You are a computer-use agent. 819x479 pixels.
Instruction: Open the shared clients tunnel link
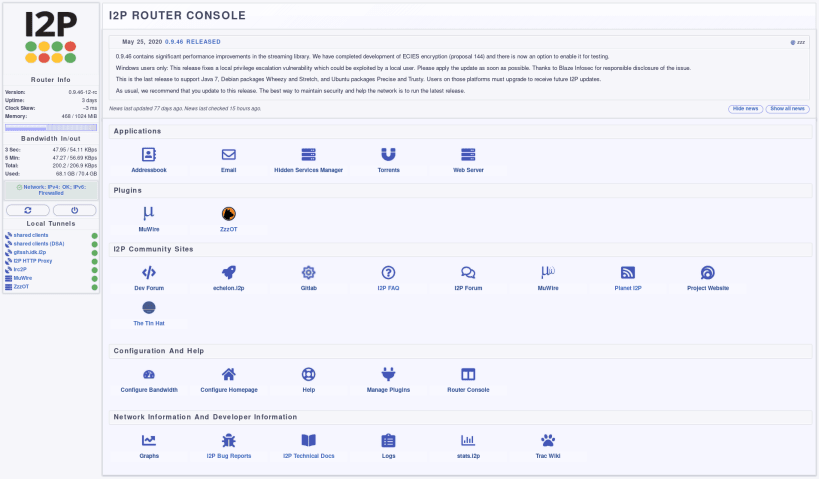pyautogui.click(x=31, y=236)
